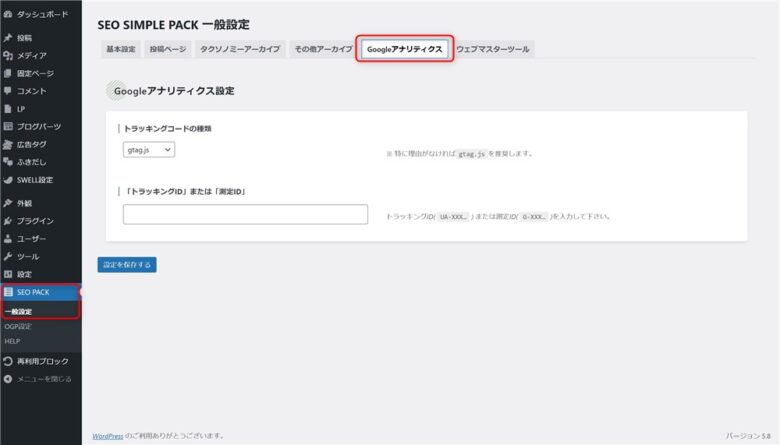The height and width of the screenshot is (445, 780).
Task: Click the user icon beside ユーザー
Action: (x=8, y=239)
